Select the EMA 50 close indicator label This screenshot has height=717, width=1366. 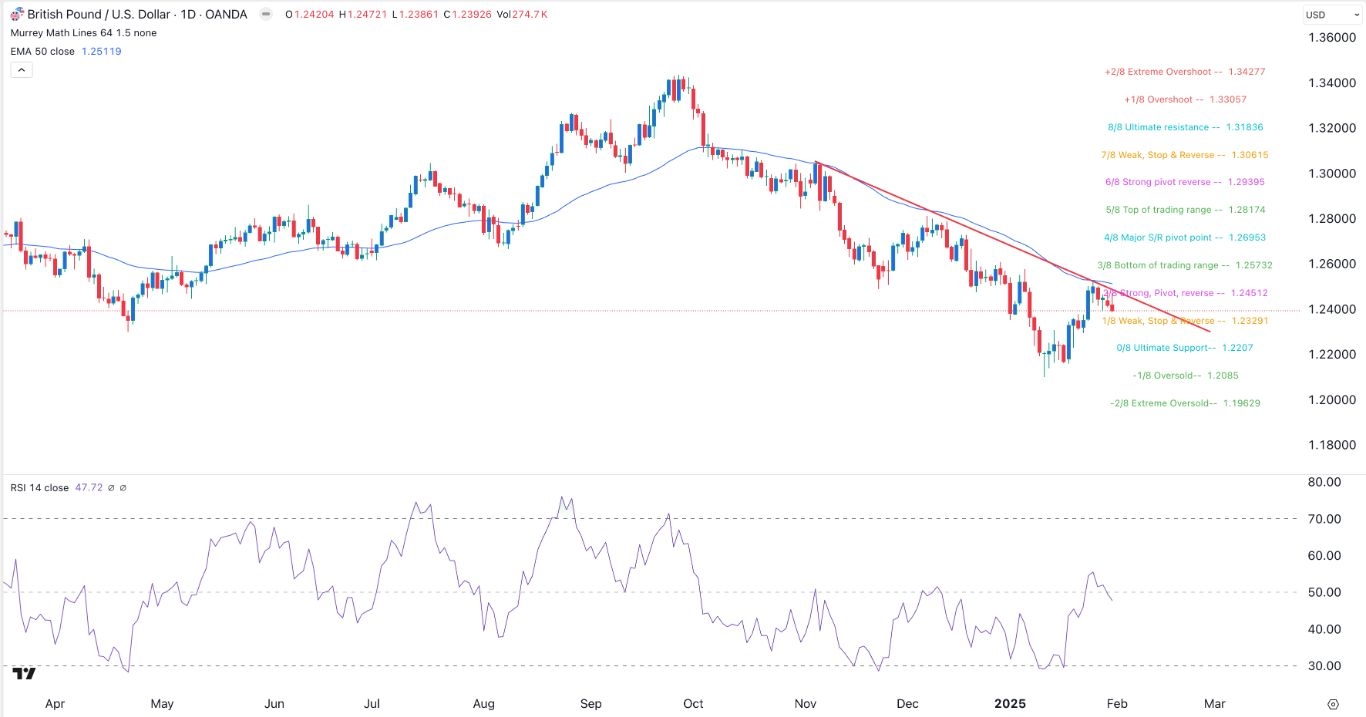[x=43, y=51]
